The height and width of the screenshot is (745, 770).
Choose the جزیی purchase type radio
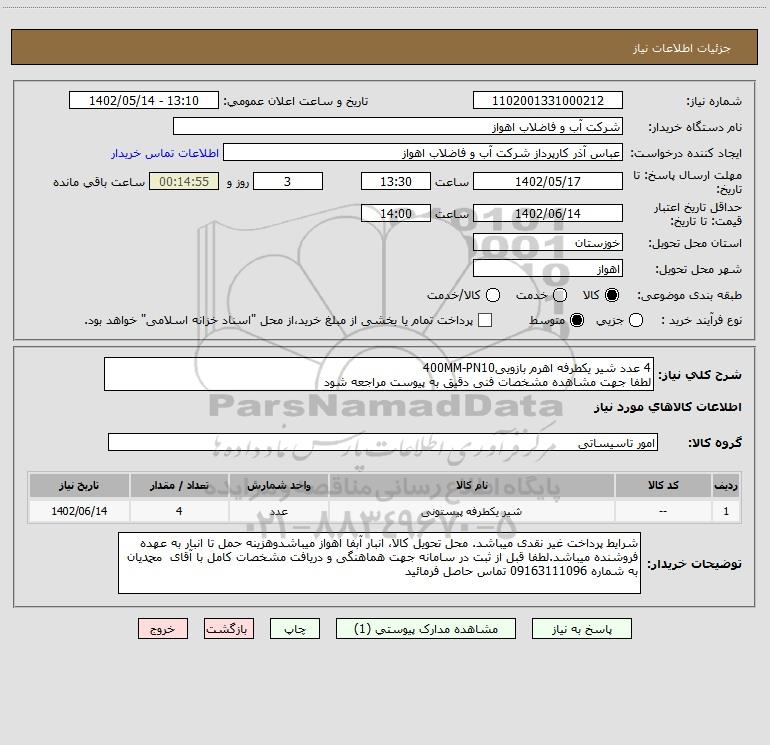636,320
